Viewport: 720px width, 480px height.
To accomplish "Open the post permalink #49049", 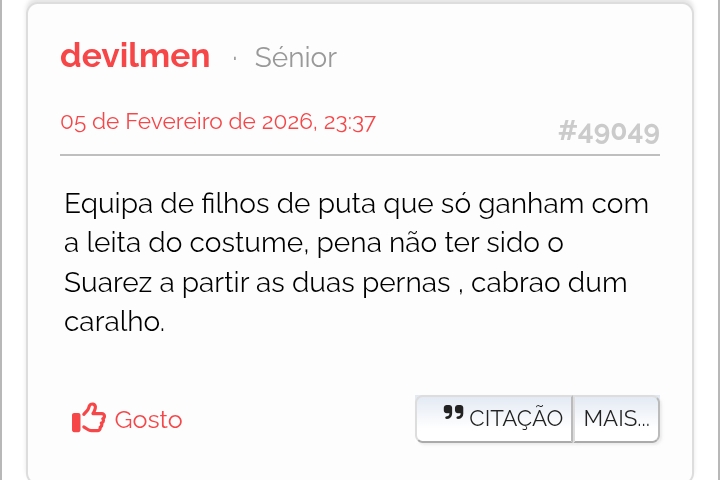I will pos(608,132).
